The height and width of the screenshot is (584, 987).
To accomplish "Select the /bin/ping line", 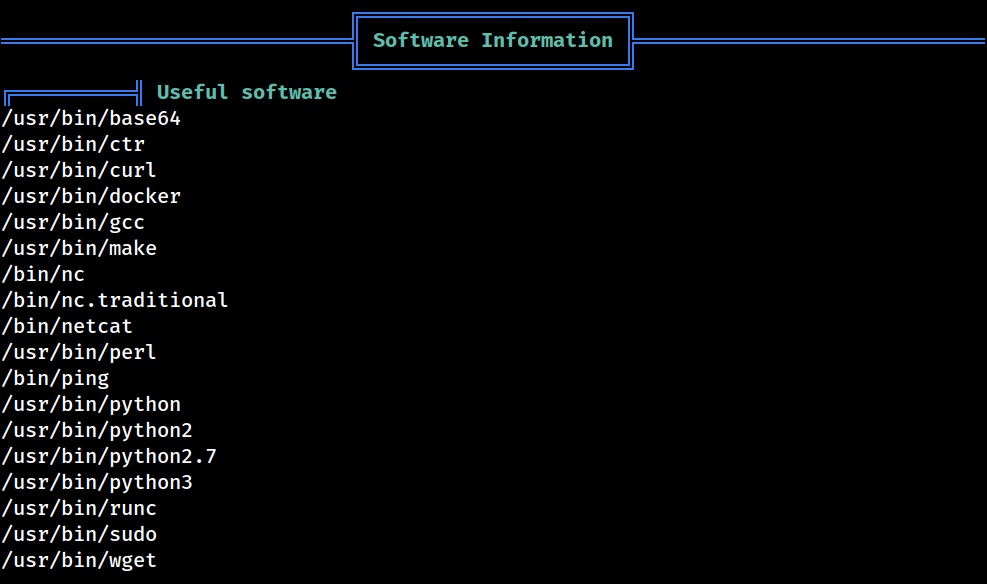I will click(55, 379).
